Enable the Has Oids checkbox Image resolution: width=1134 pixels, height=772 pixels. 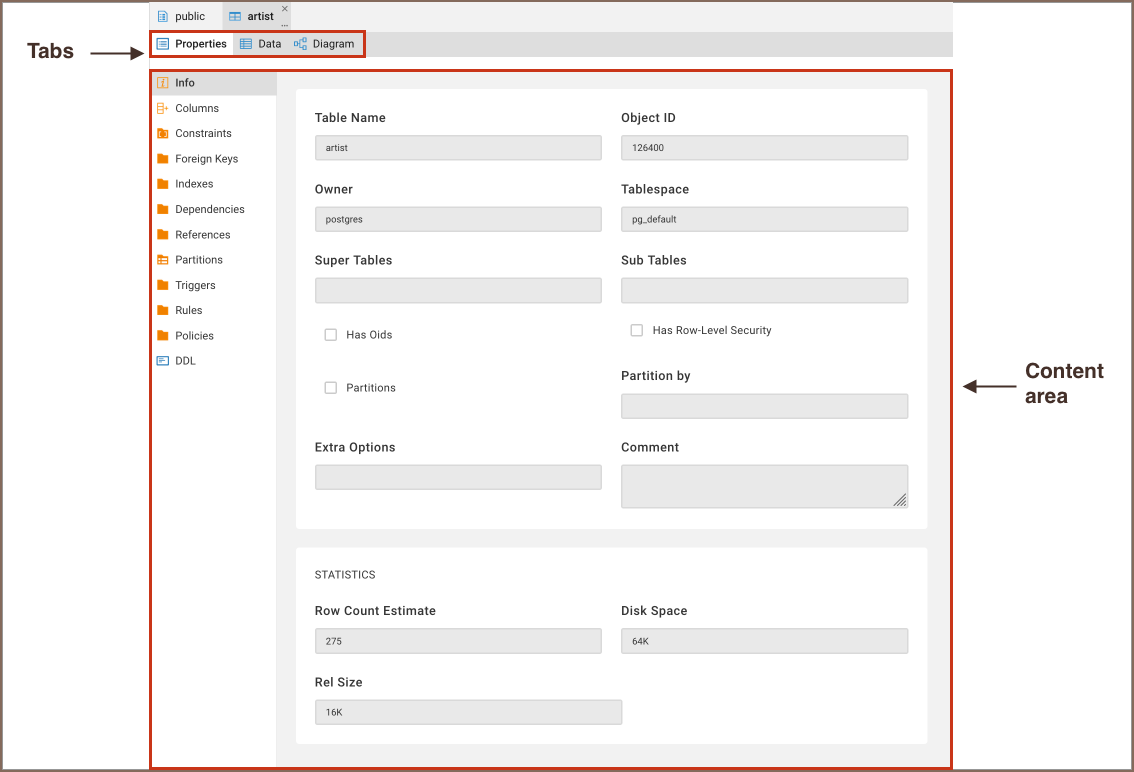click(330, 335)
